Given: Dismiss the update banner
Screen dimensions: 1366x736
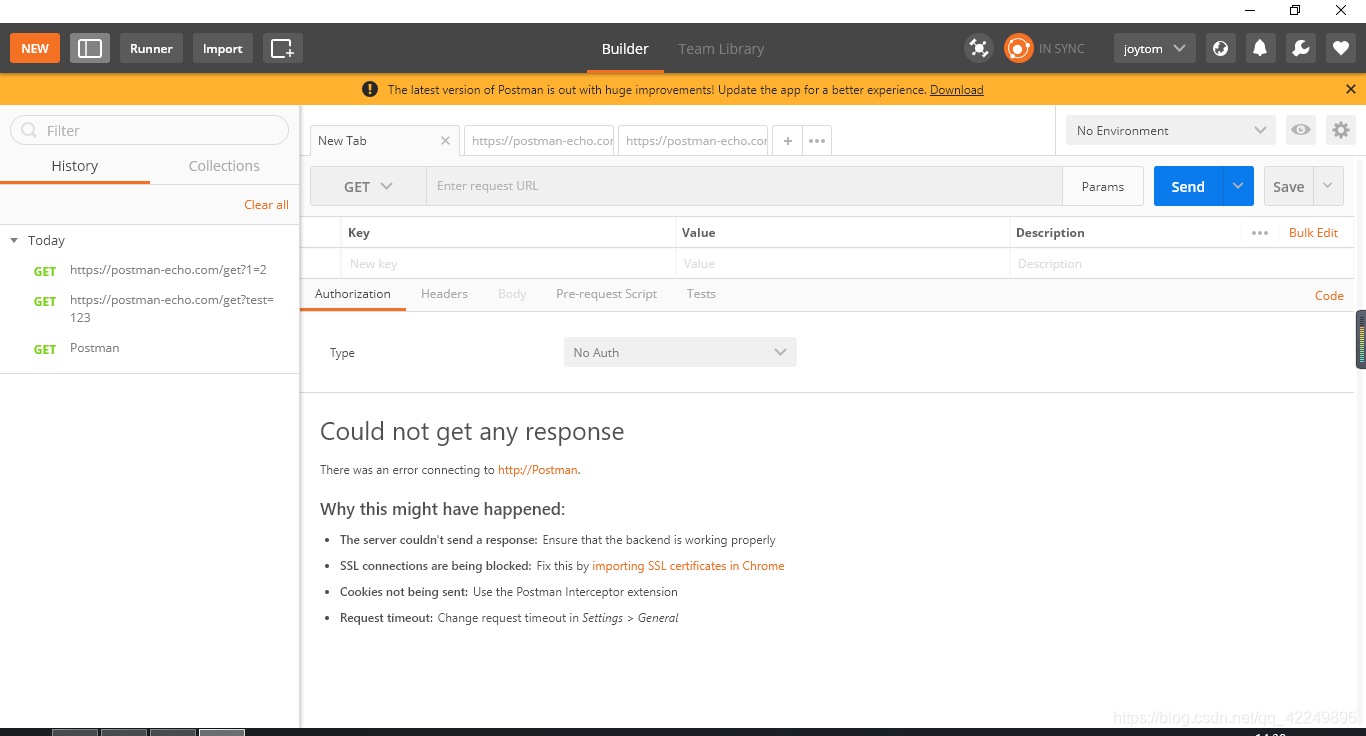Looking at the screenshot, I should coord(1351,89).
